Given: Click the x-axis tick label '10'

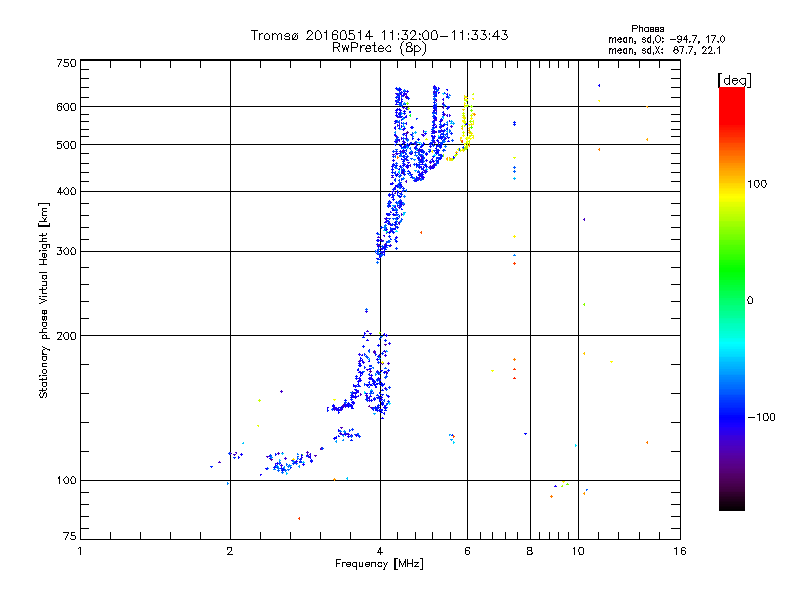Looking at the screenshot, I should coord(578,551).
